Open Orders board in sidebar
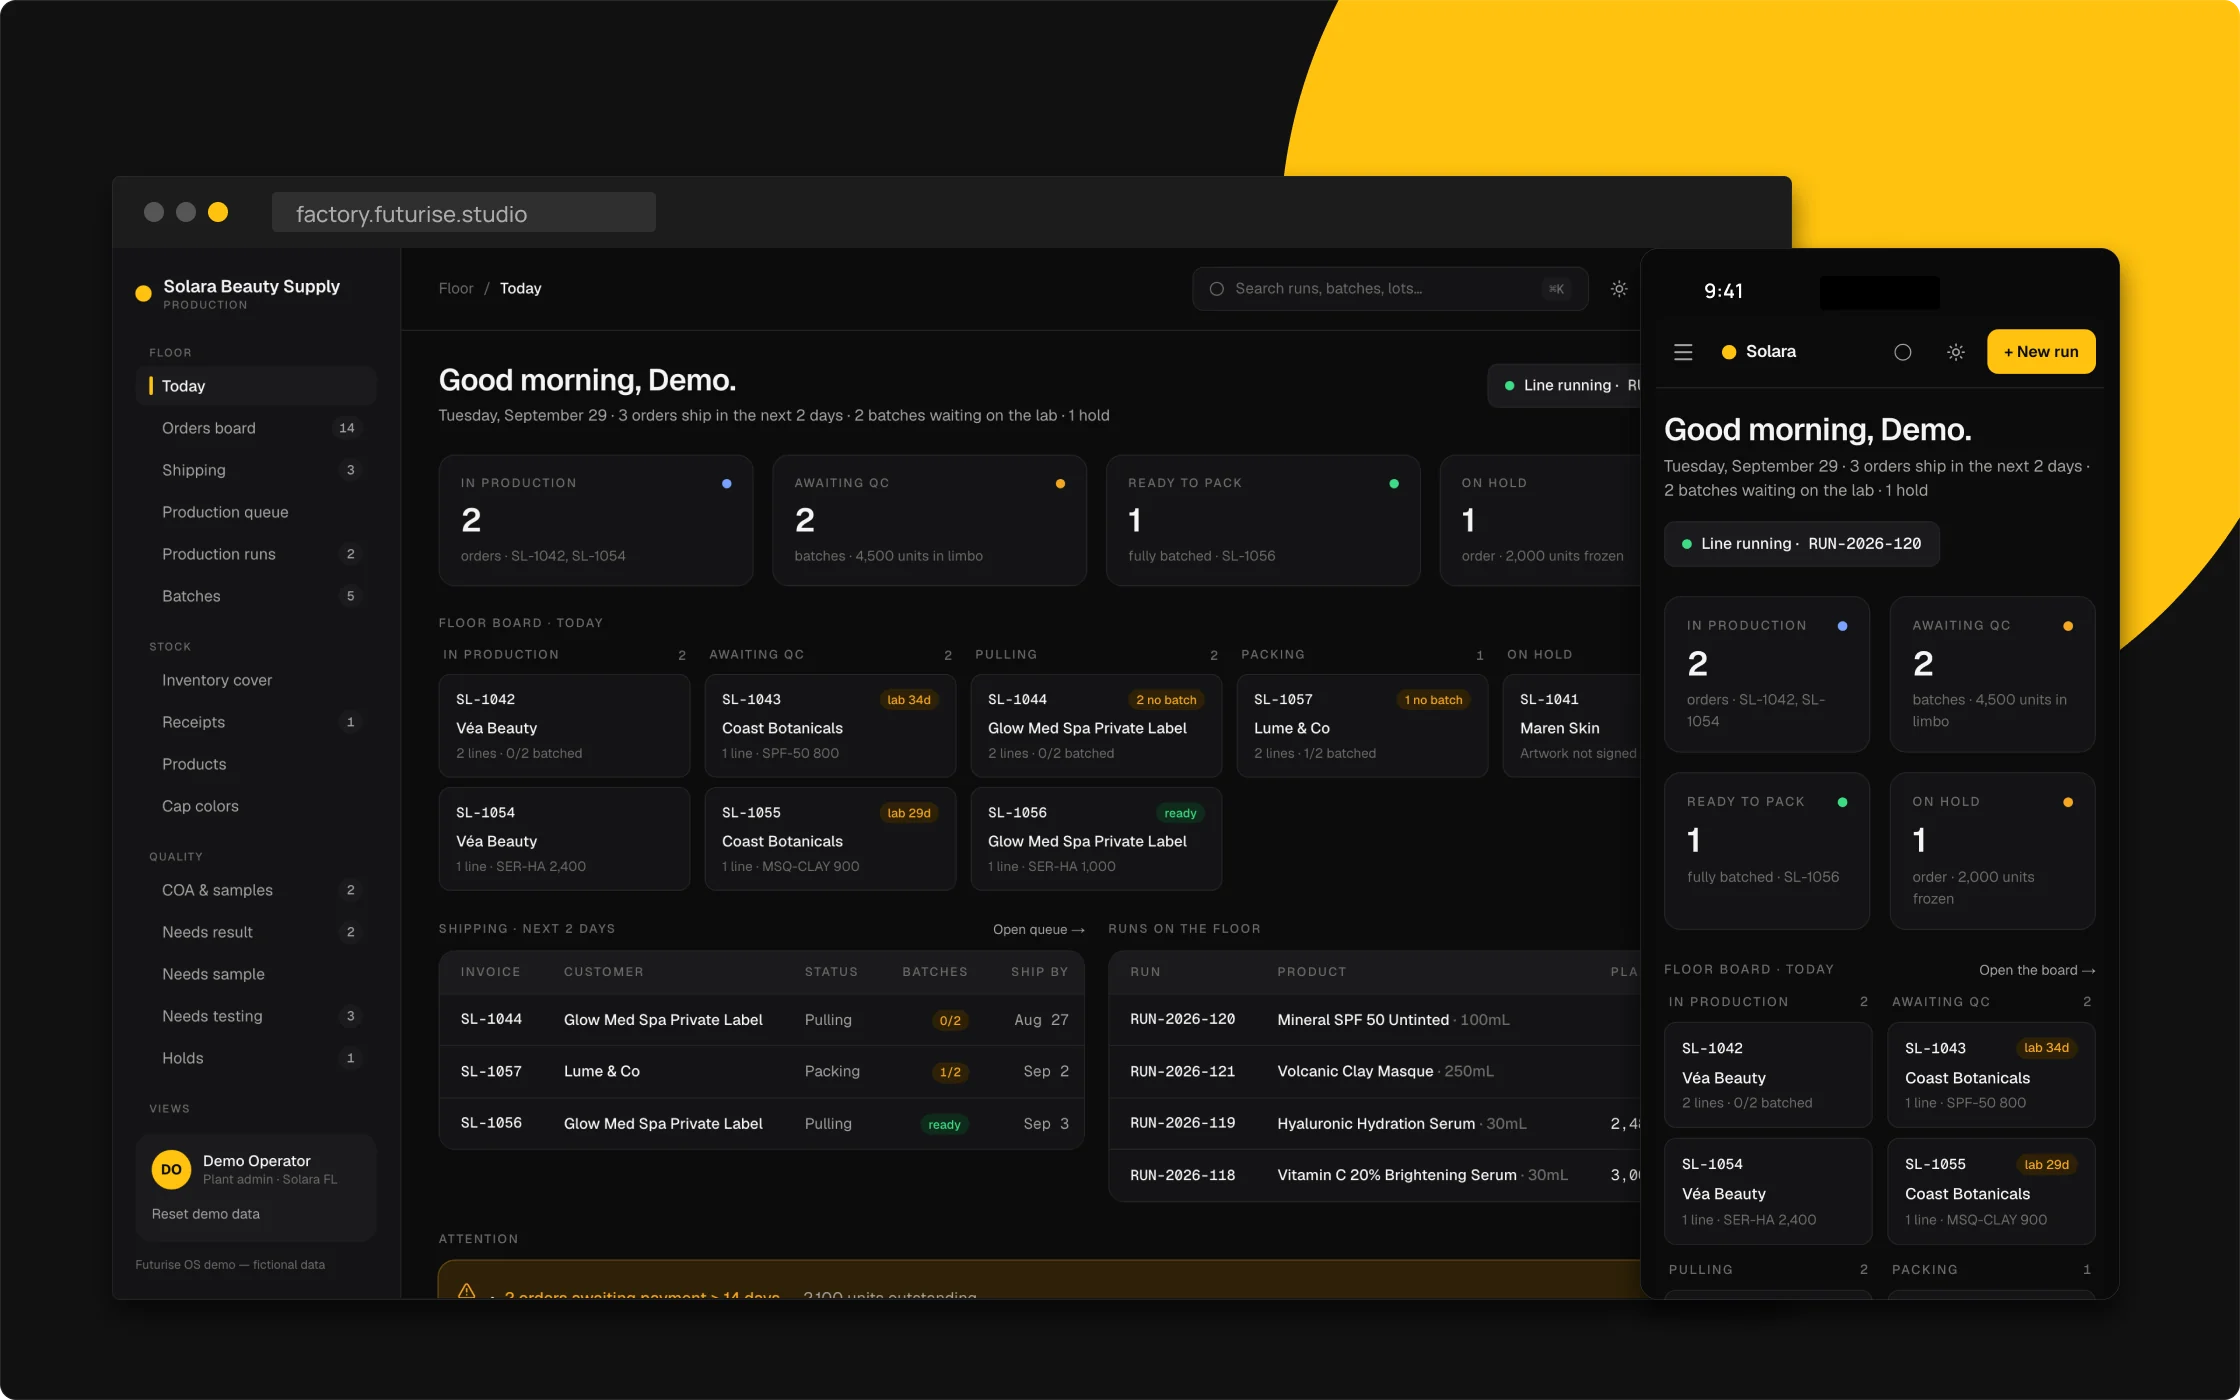This screenshot has height=1400, width=2240. tap(256, 428)
